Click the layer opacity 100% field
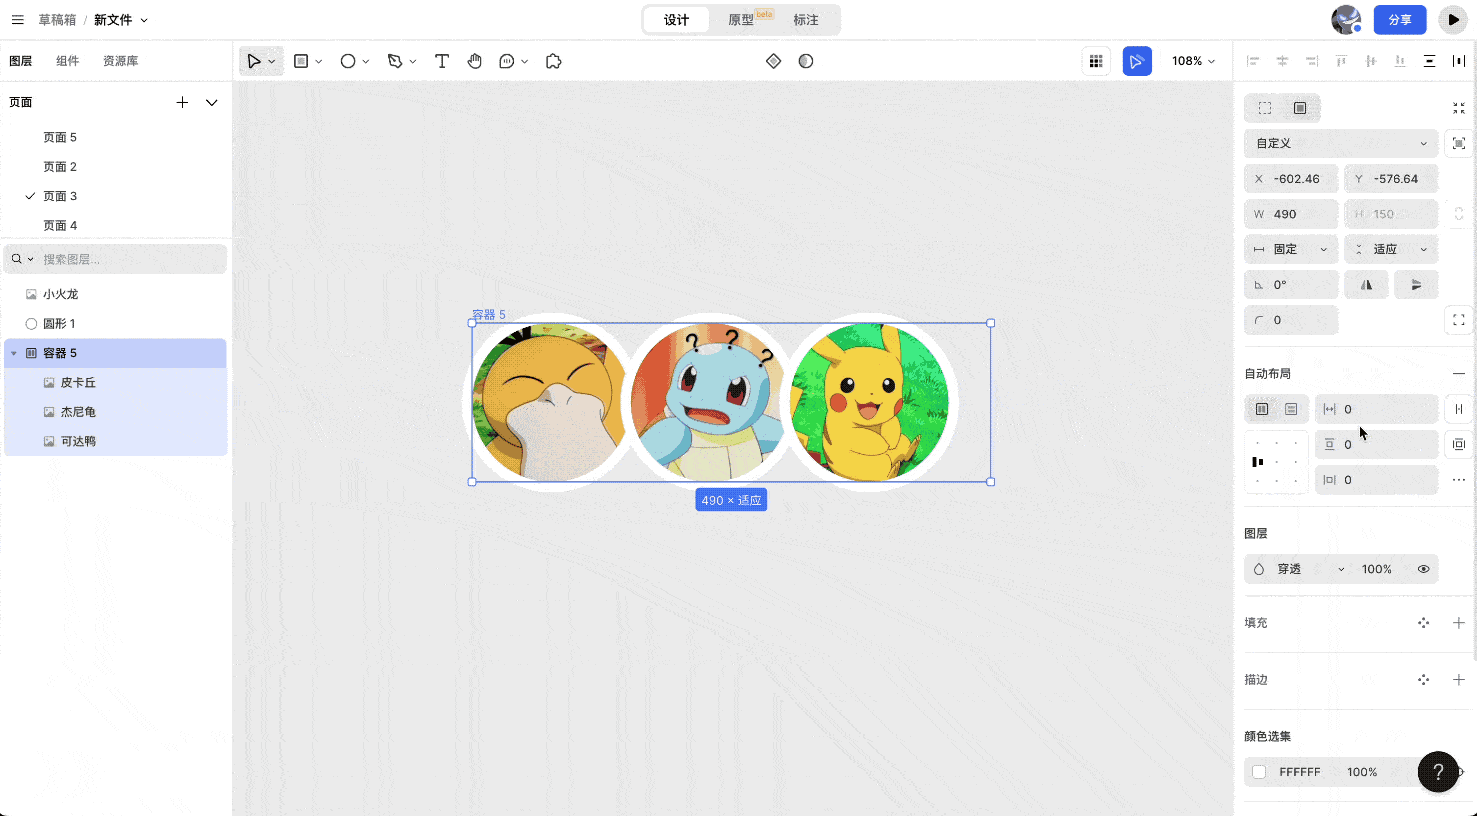 (1376, 569)
